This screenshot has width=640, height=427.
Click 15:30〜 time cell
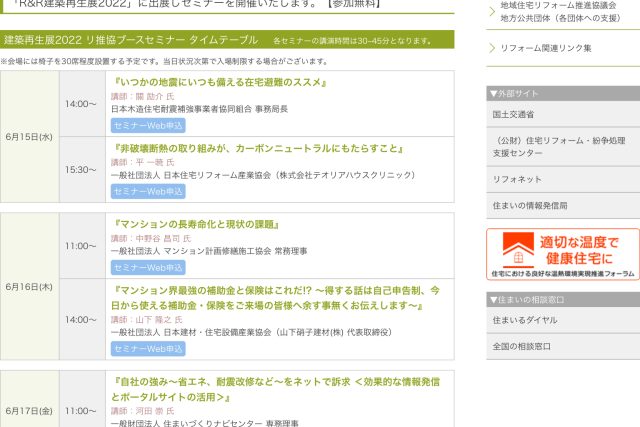coord(82,170)
